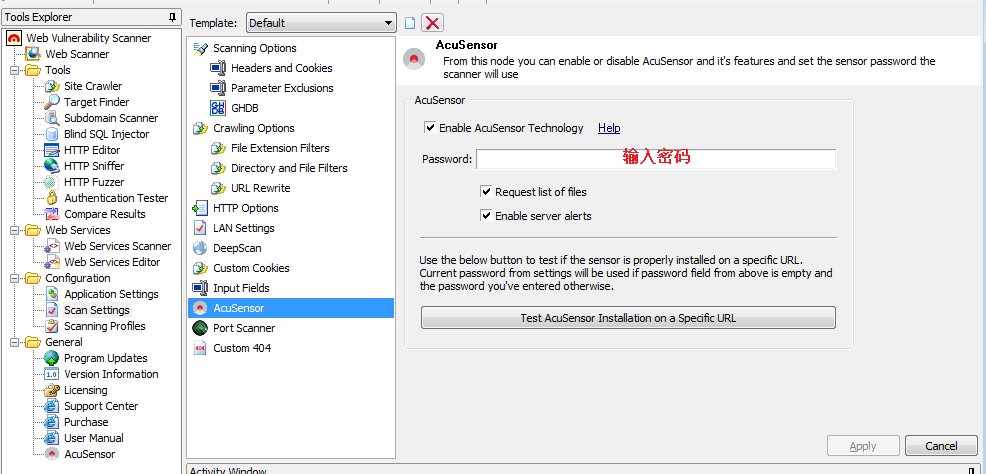Click the Help link

609,128
